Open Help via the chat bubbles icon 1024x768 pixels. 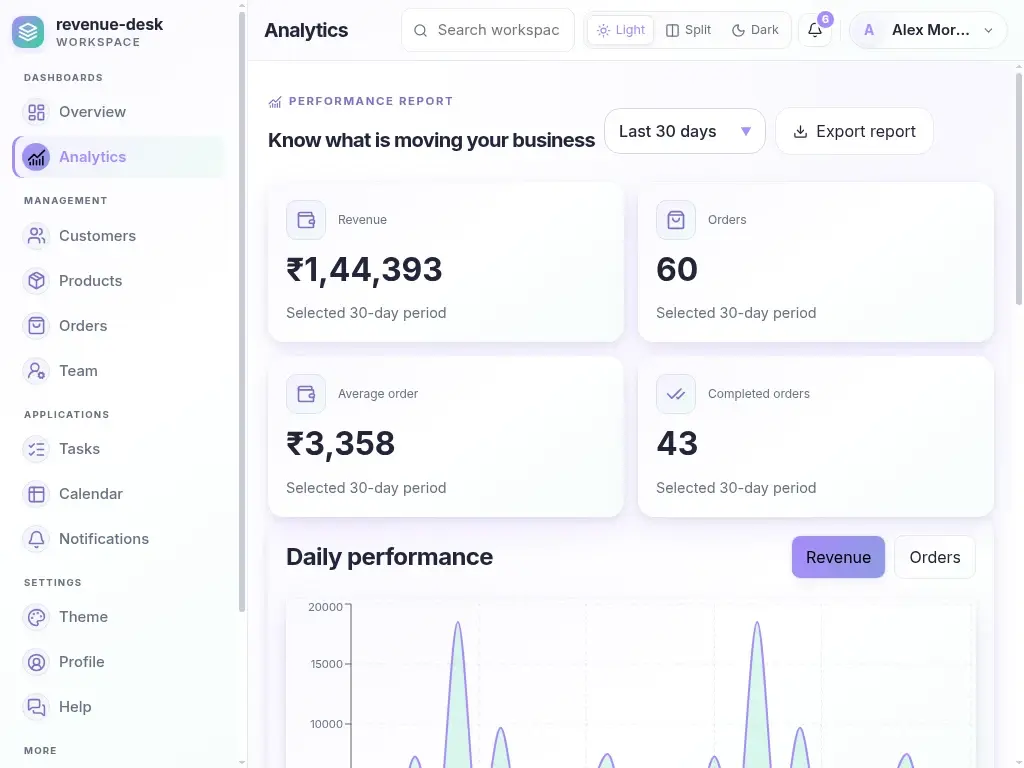pos(37,707)
